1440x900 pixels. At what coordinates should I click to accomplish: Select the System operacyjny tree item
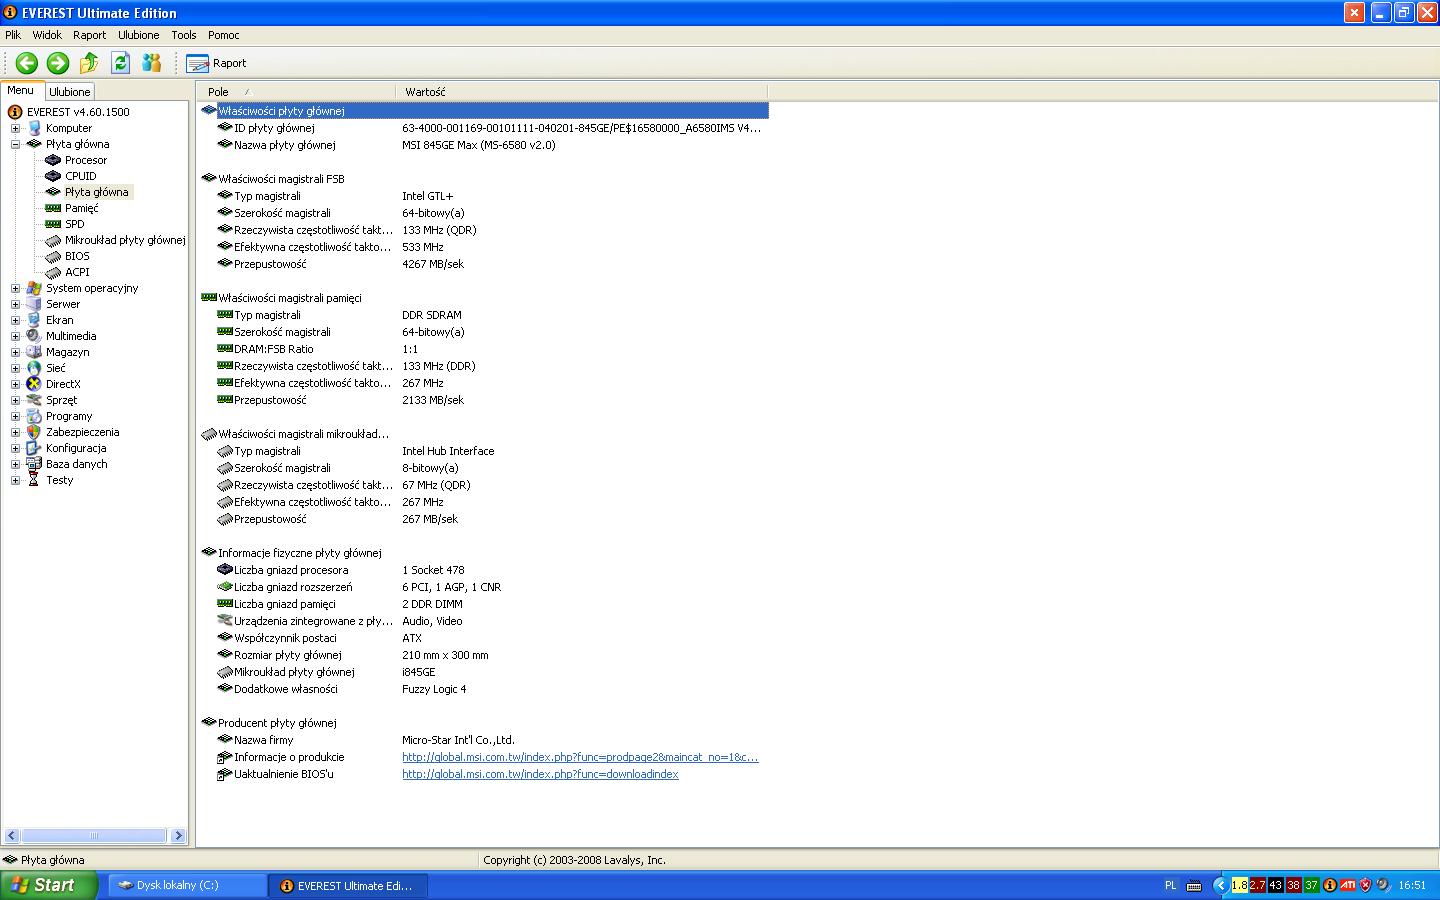click(x=92, y=288)
